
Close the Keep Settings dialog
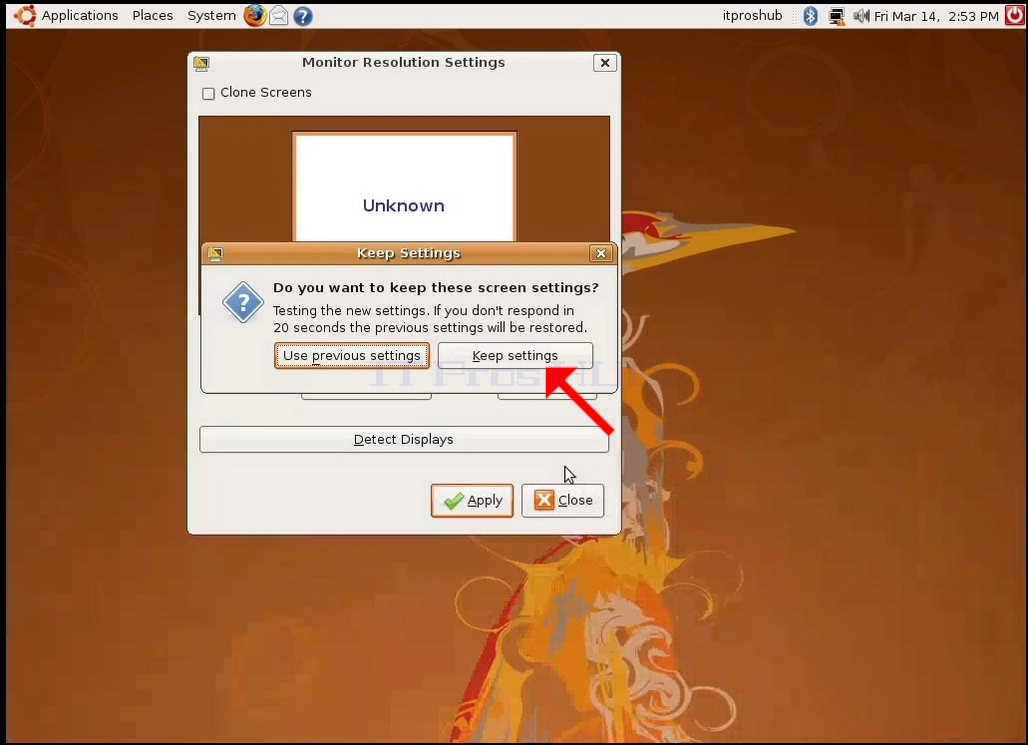[x=601, y=253]
